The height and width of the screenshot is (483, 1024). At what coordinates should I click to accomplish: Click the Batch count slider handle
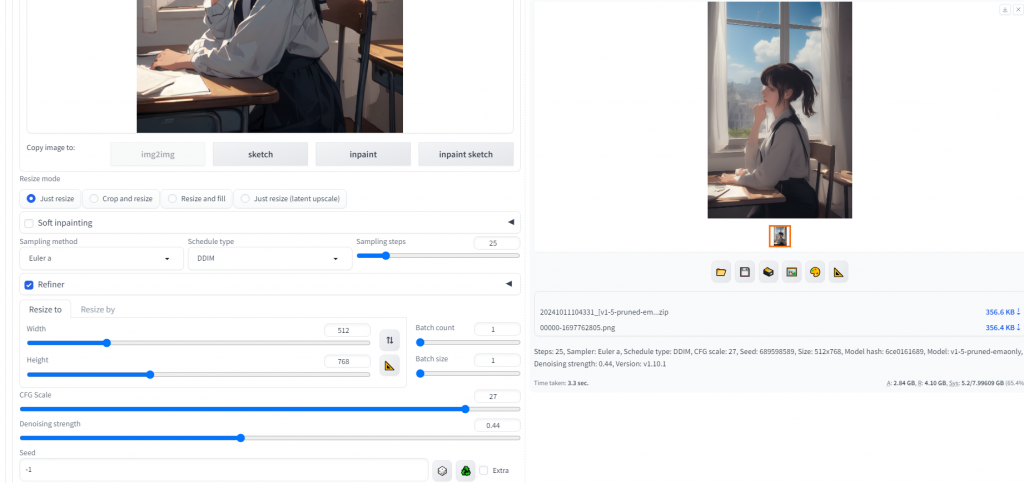tap(420, 342)
